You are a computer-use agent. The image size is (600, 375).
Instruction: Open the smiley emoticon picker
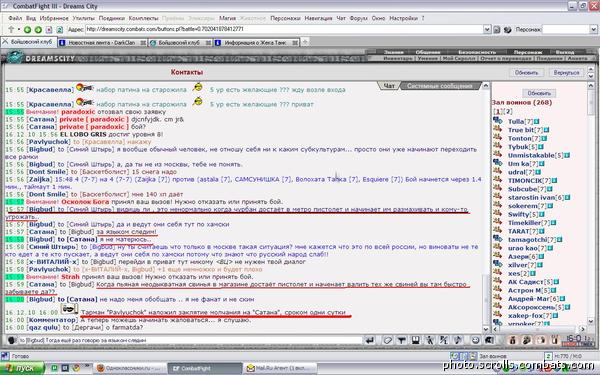point(475,340)
